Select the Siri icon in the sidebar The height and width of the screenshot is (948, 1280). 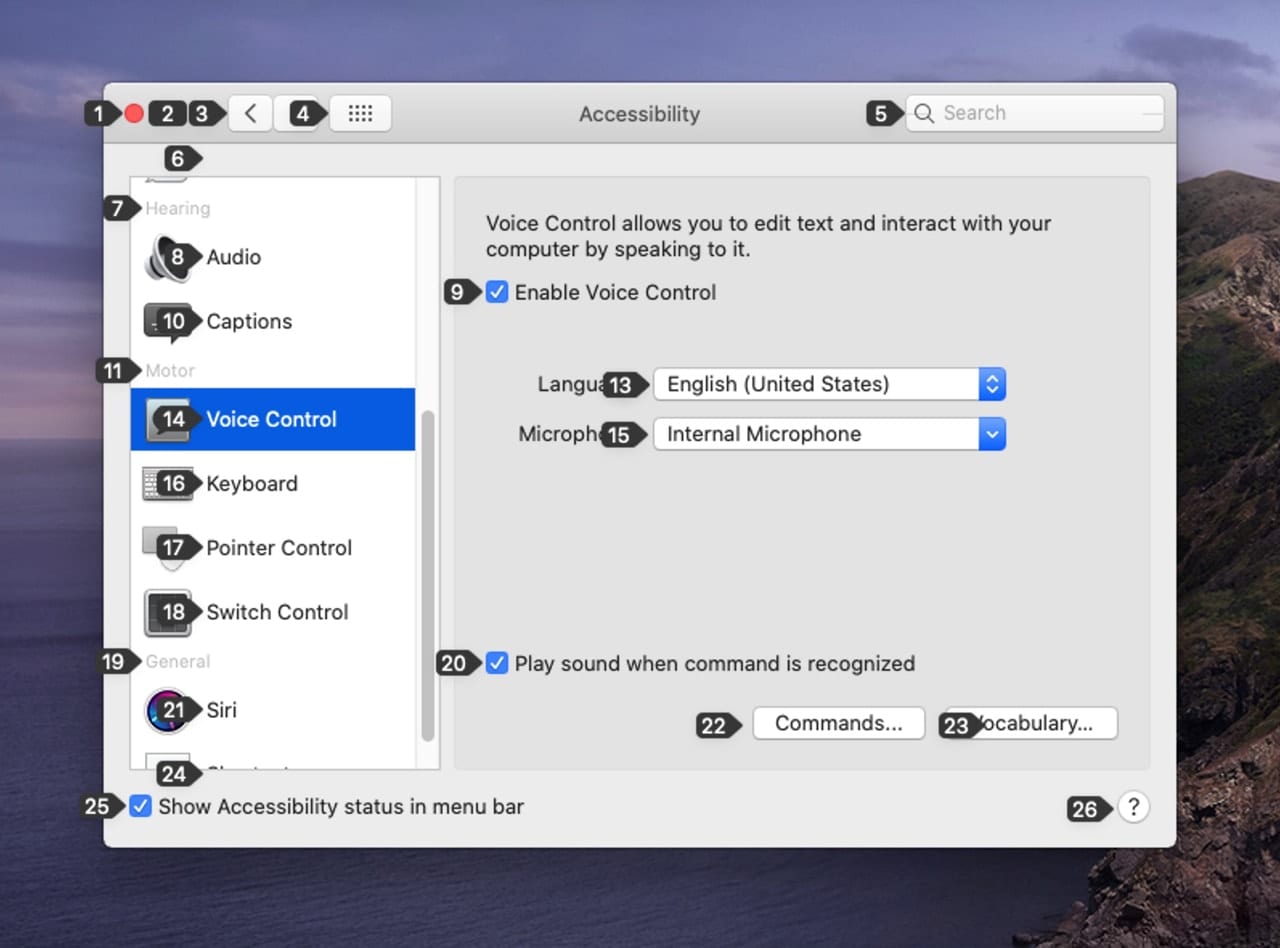[x=166, y=710]
